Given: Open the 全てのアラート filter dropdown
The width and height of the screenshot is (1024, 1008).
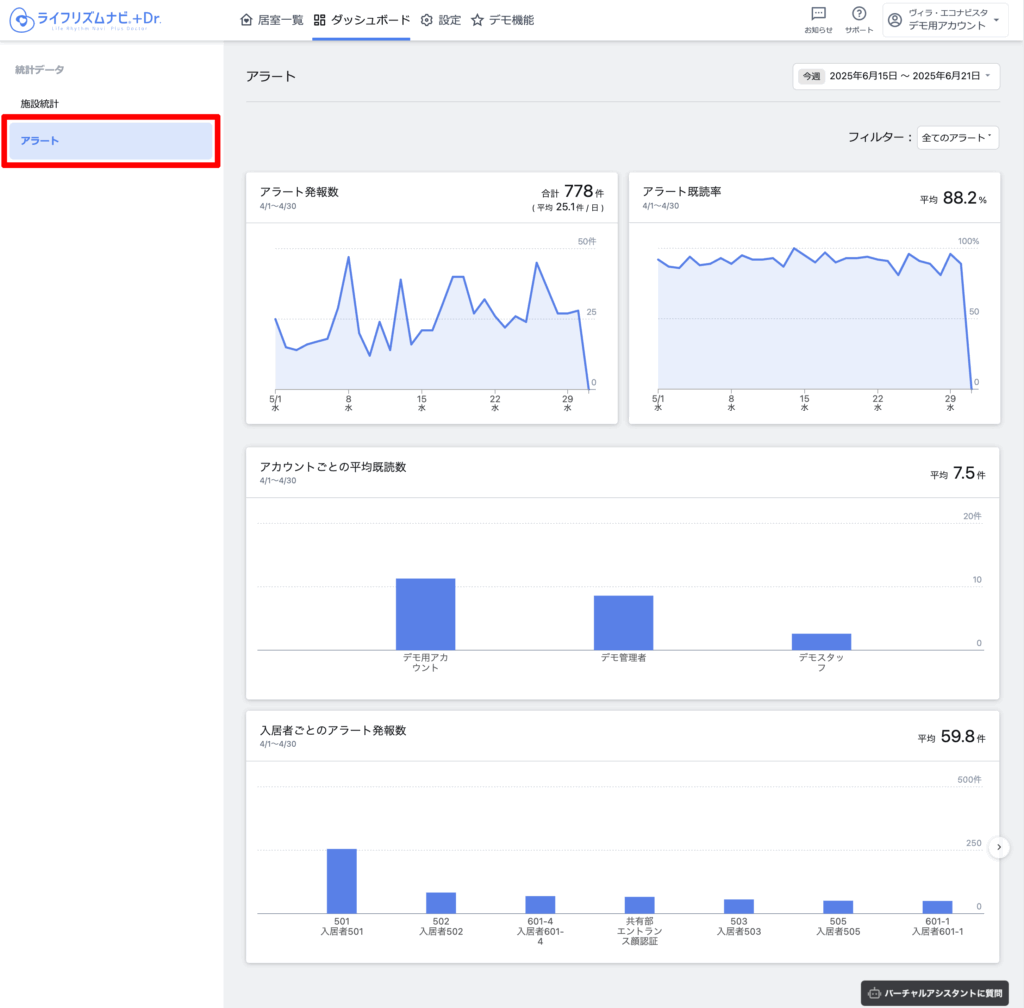Looking at the screenshot, I should (x=957, y=138).
